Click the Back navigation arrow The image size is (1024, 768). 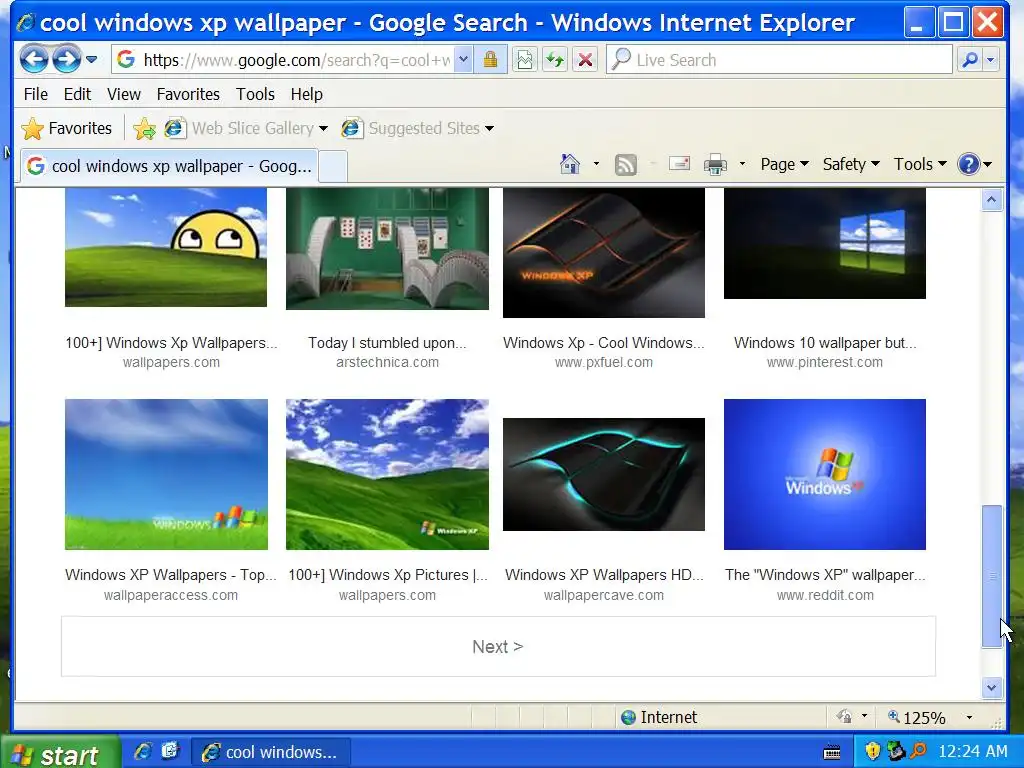point(34,60)
